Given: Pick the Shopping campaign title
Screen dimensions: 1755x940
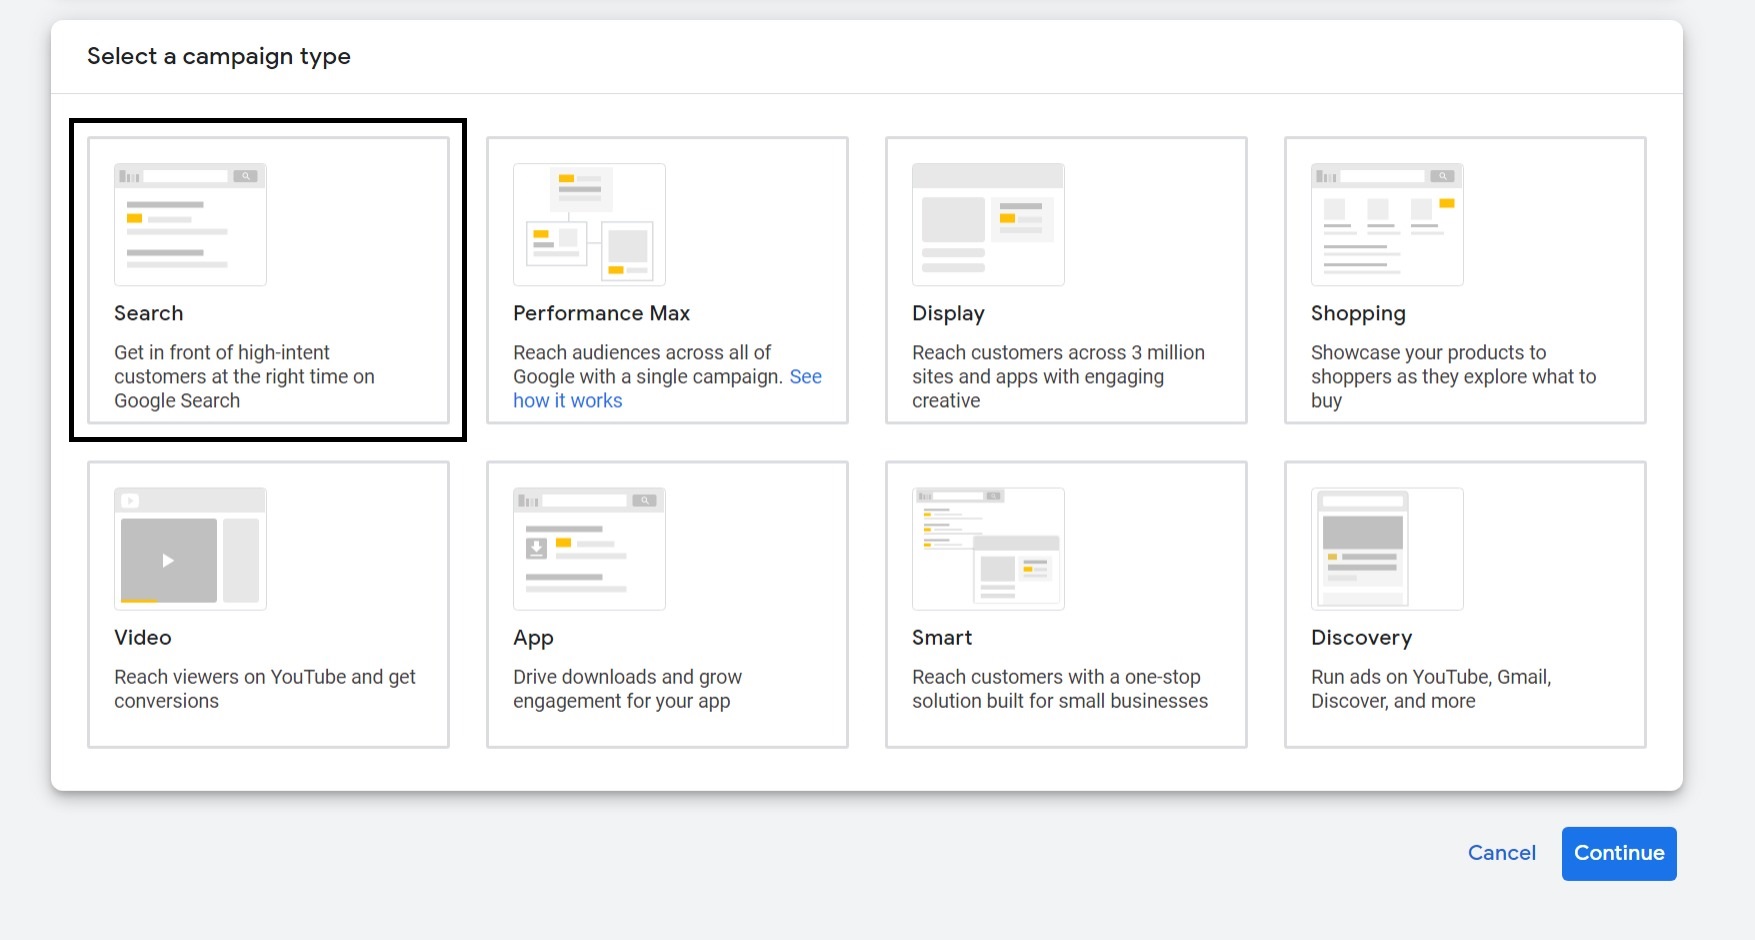Looking at the screenshot, I should click(1358, 313).
